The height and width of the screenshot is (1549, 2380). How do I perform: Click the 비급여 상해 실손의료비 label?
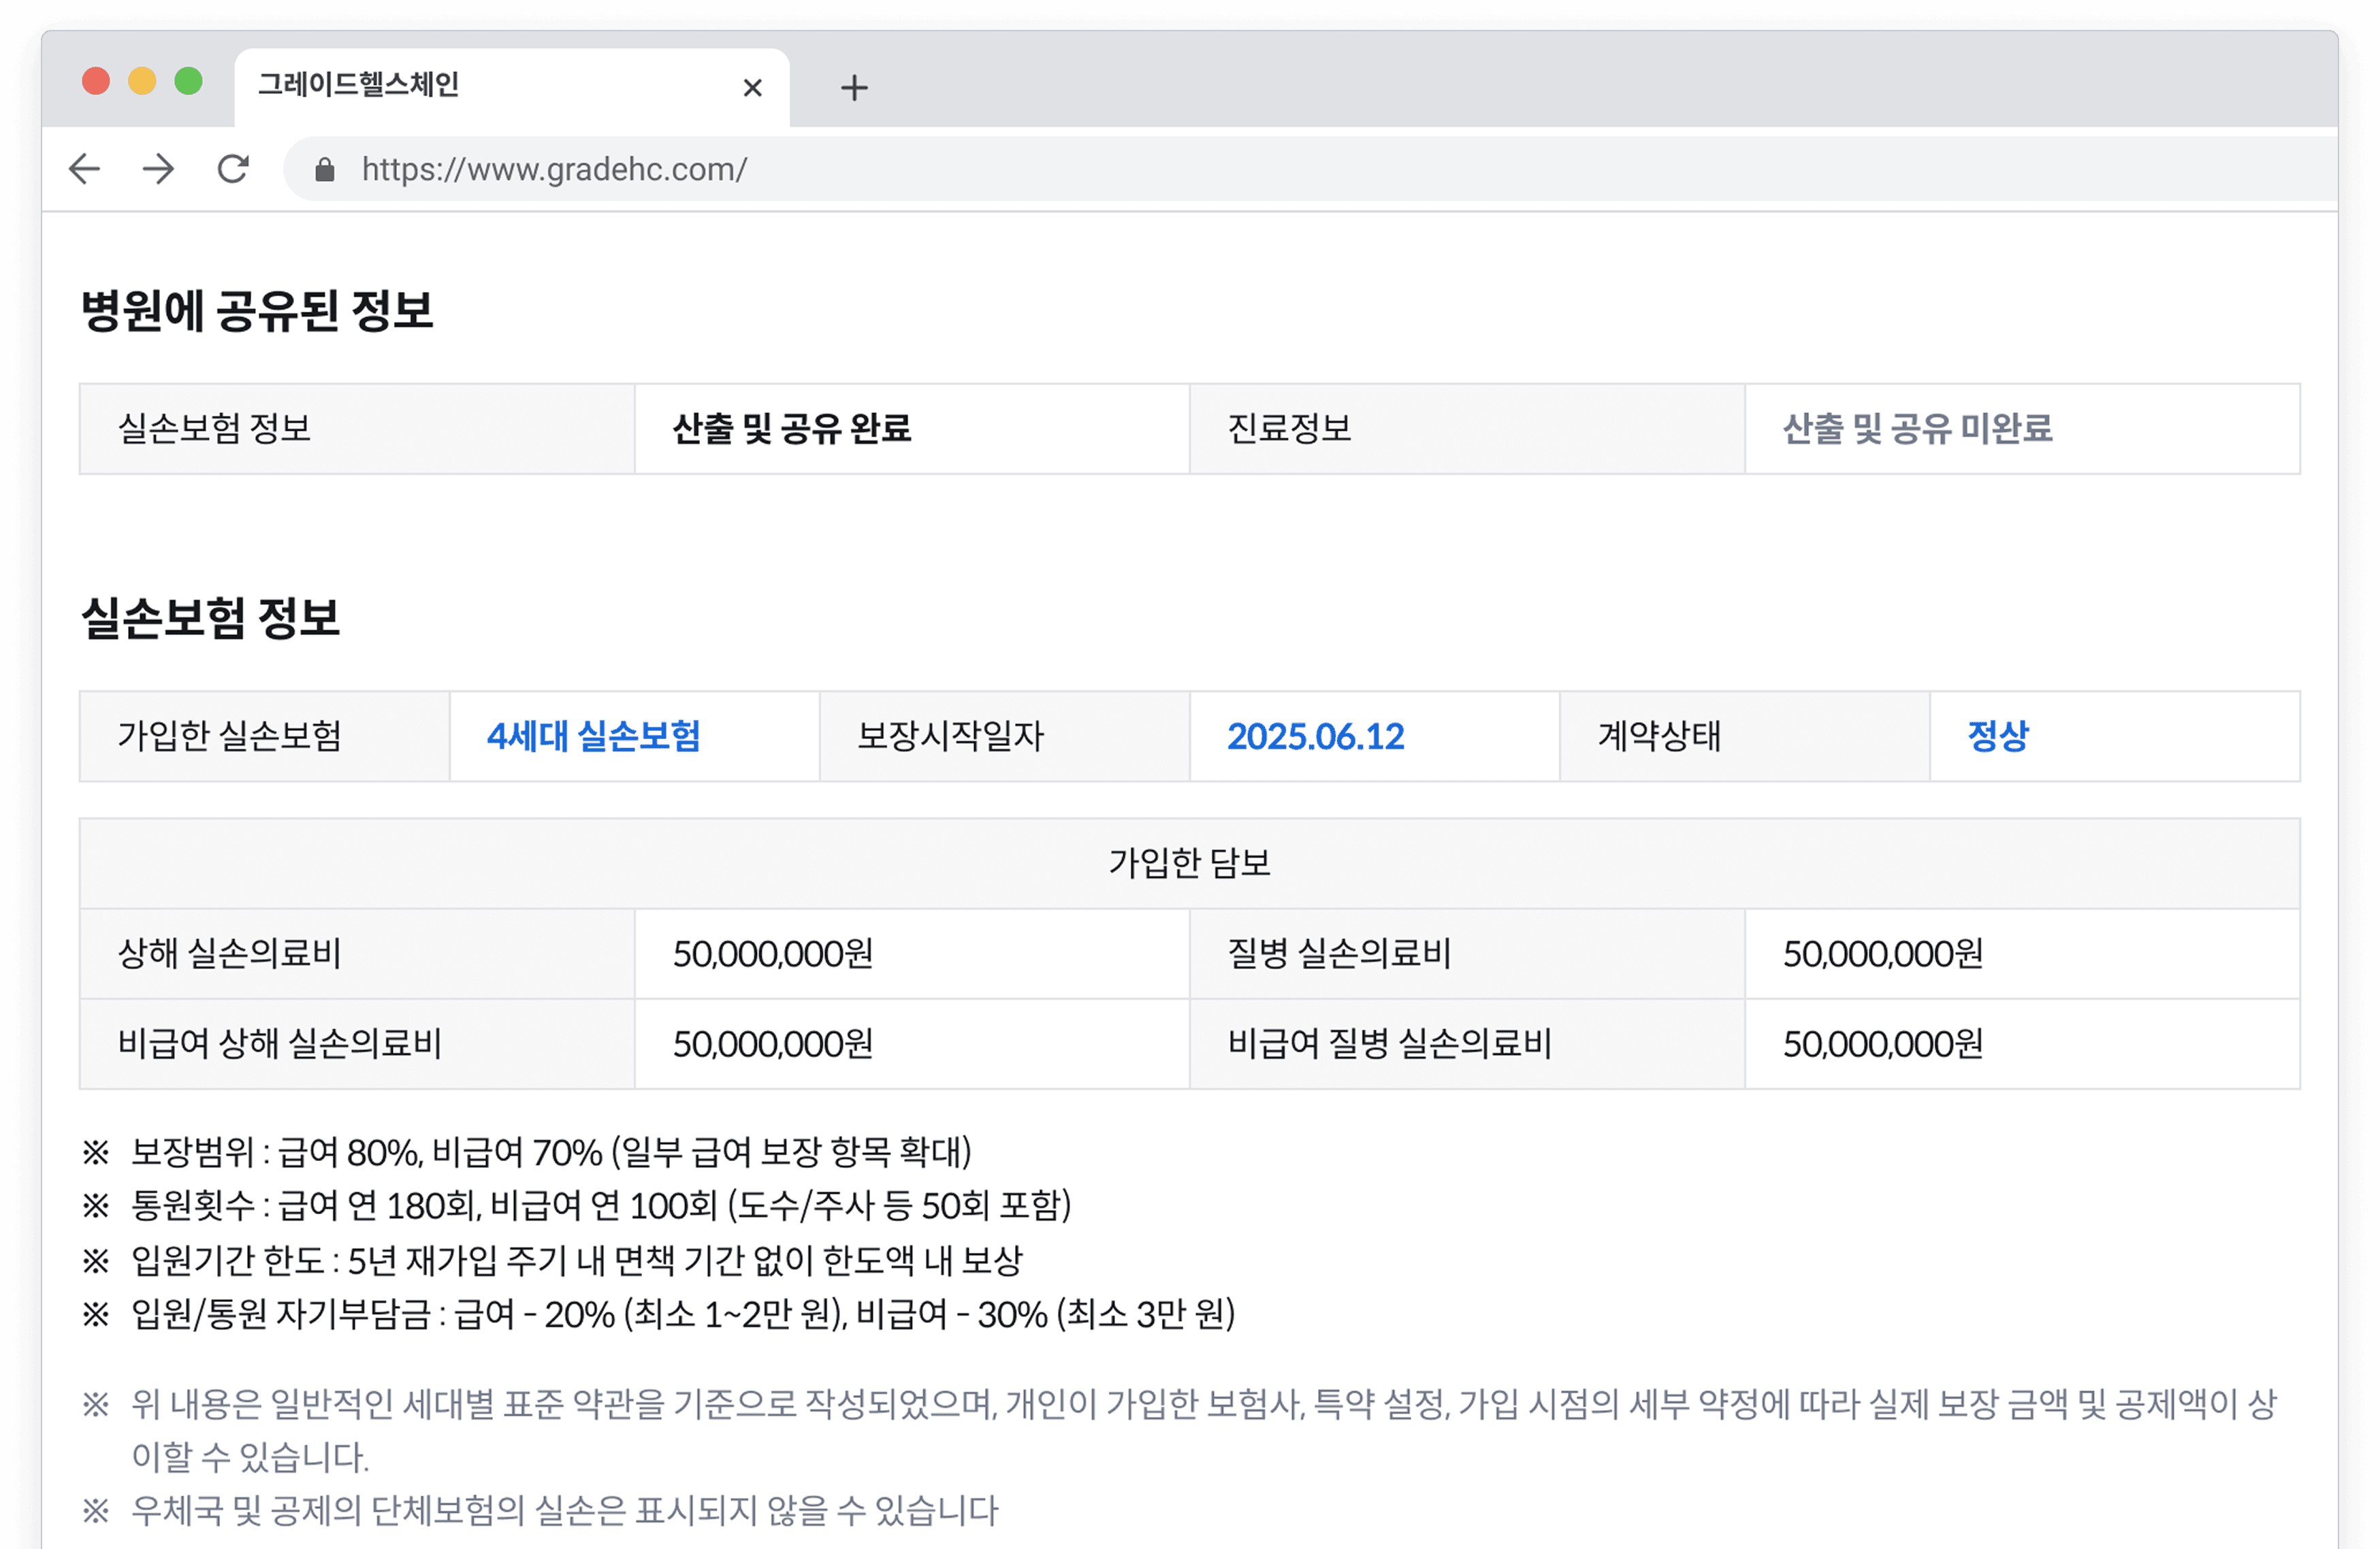[280, 1044]
